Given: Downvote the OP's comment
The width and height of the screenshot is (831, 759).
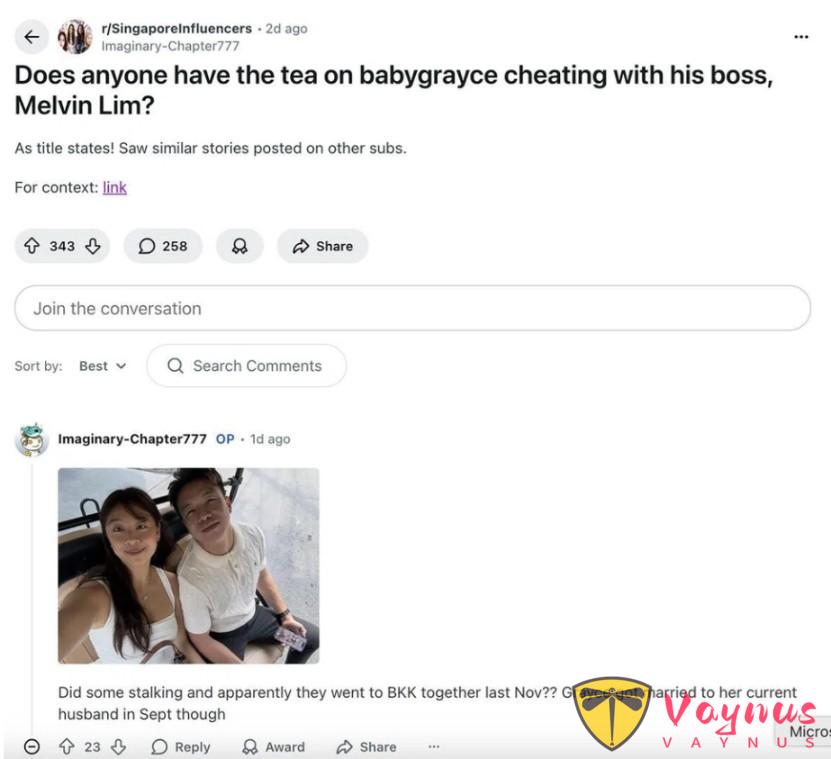Looking at the screenshot, I should [118, 747].
